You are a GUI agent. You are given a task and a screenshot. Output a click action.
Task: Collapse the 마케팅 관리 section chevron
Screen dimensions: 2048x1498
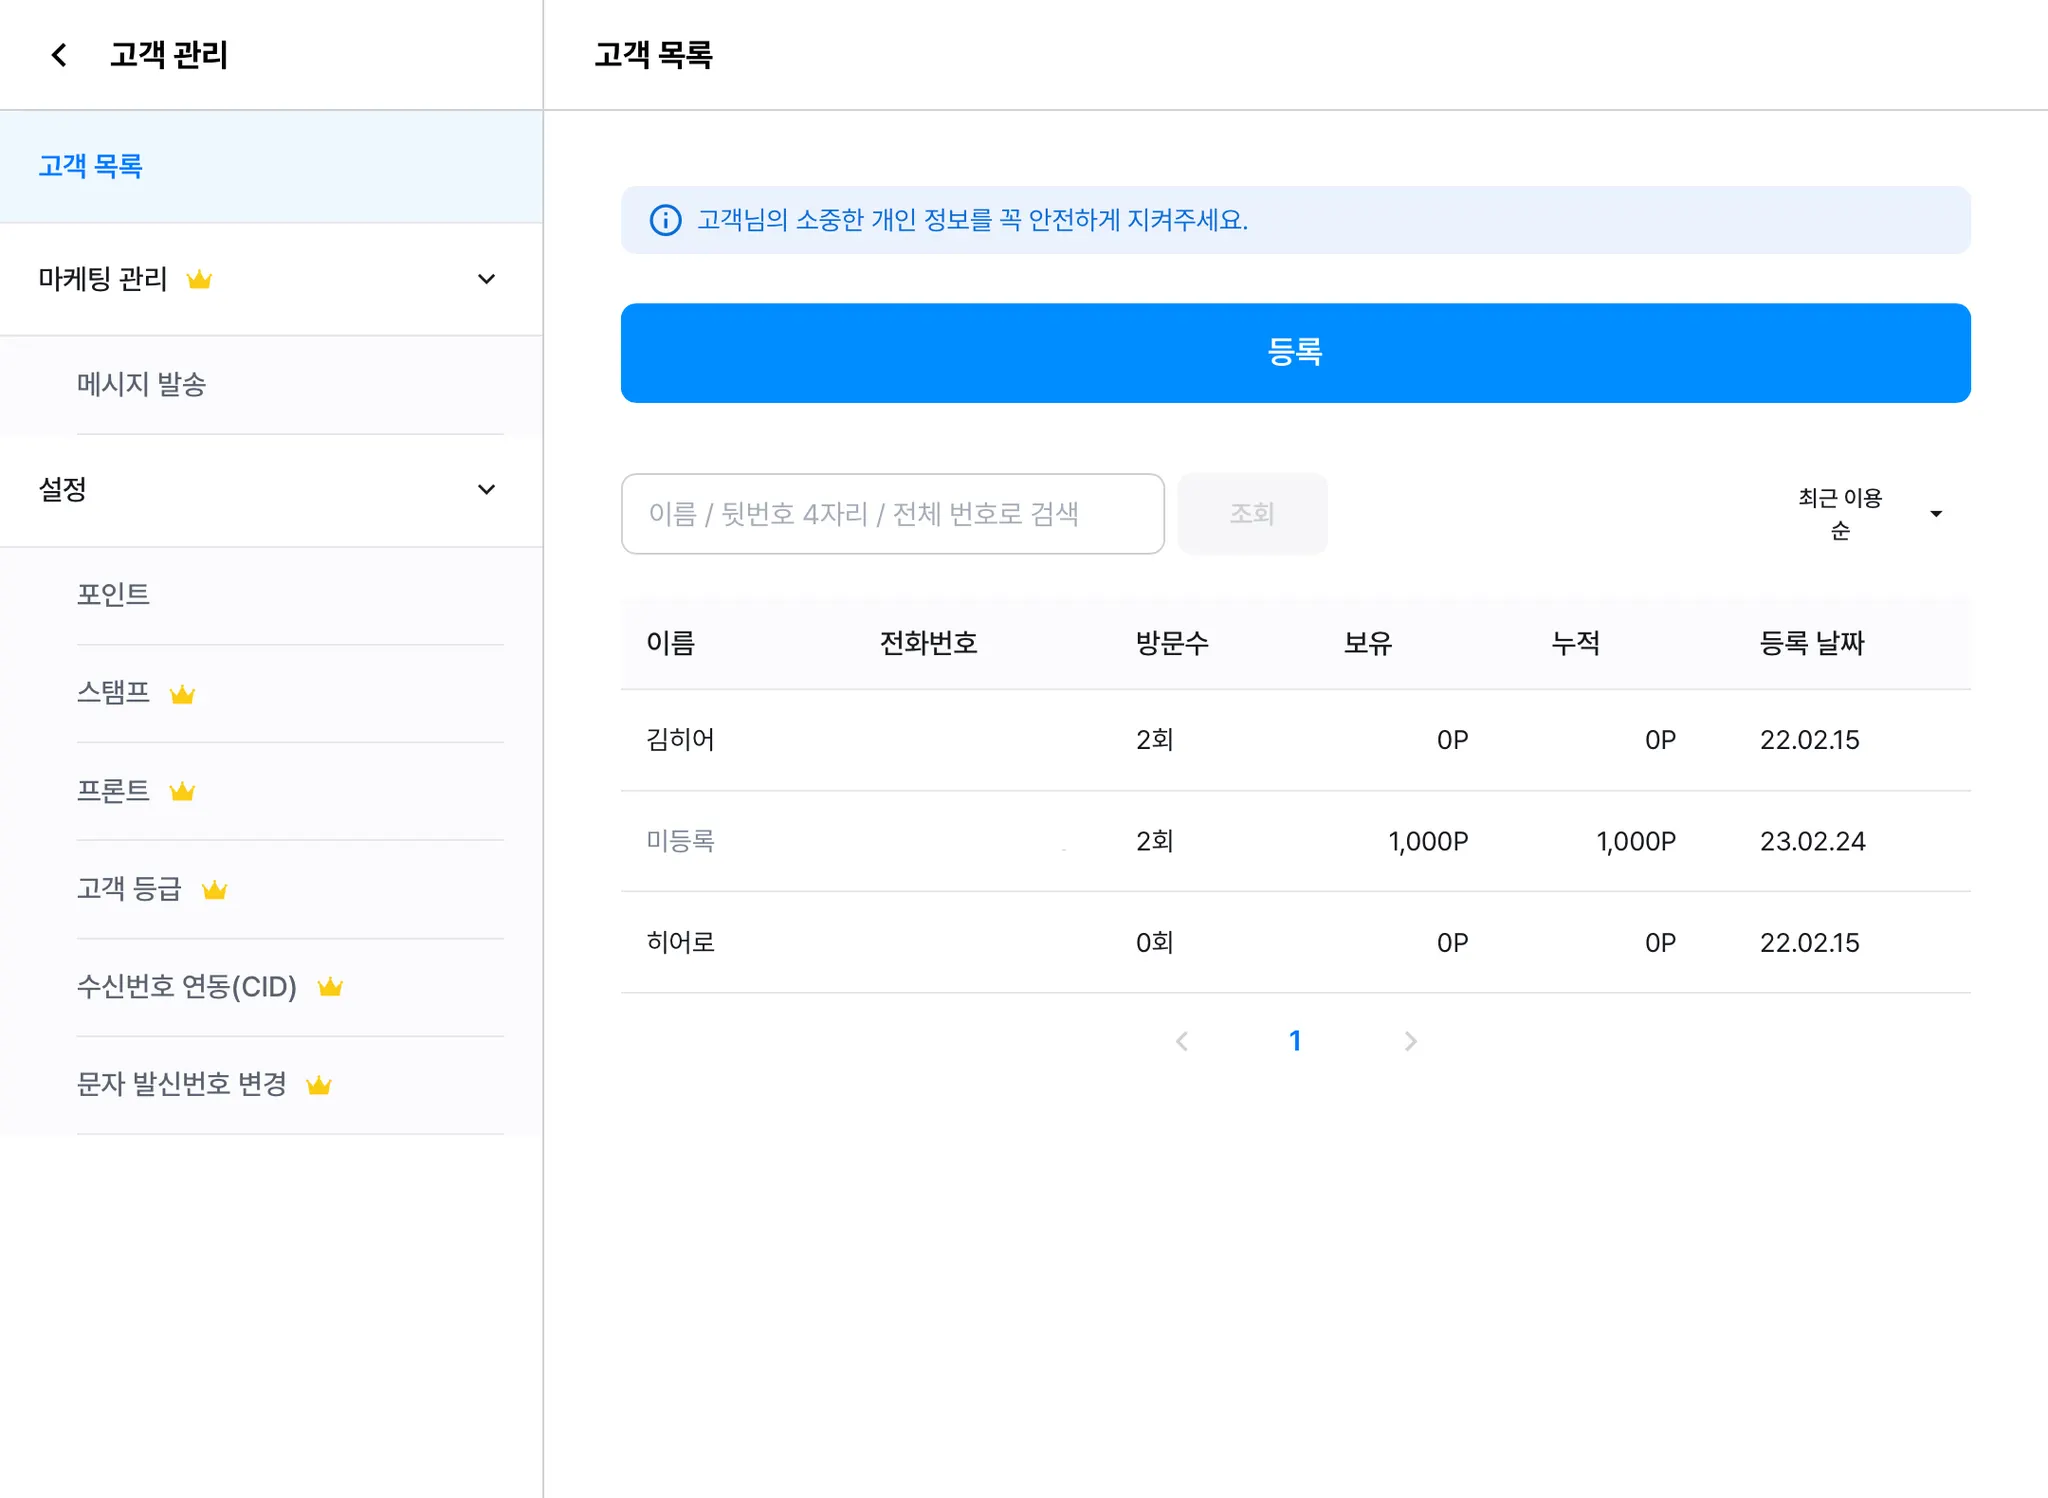[x=486, y=279]
